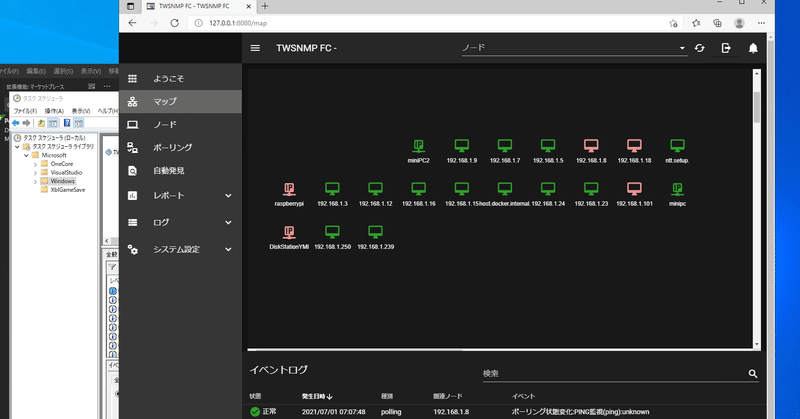This screenshot has height=419, width=800.
Task: Select タスク スケジューラ (ローカル) tree root
Action: [x=54, y=138]
